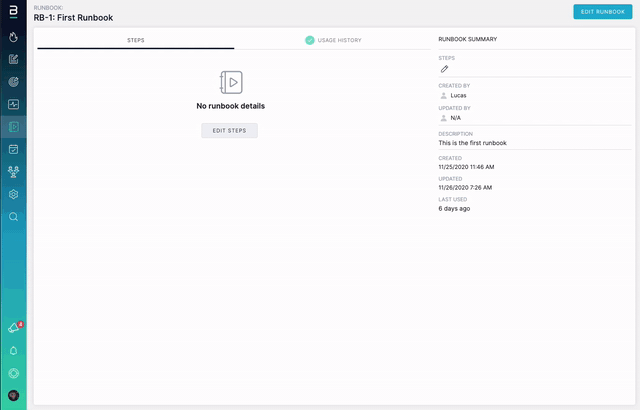Viewport: 640px width, 410px height.
Task: Open the notepad-with-pencil sidebar icon
Action: [x=13, y=60]
